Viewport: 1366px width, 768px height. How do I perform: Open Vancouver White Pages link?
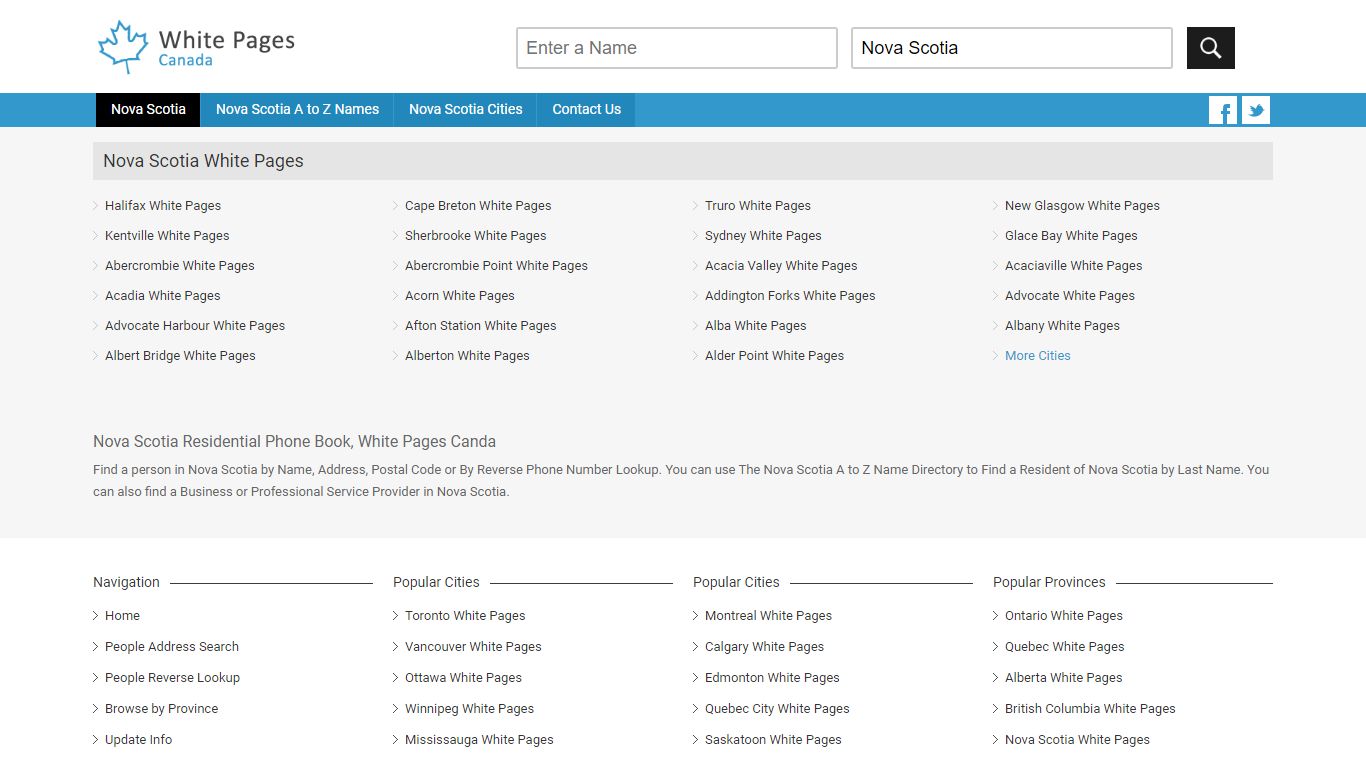(473, 647)
